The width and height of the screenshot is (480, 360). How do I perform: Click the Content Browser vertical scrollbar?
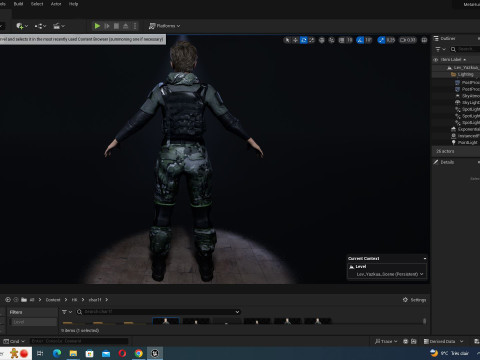point(424,321)
